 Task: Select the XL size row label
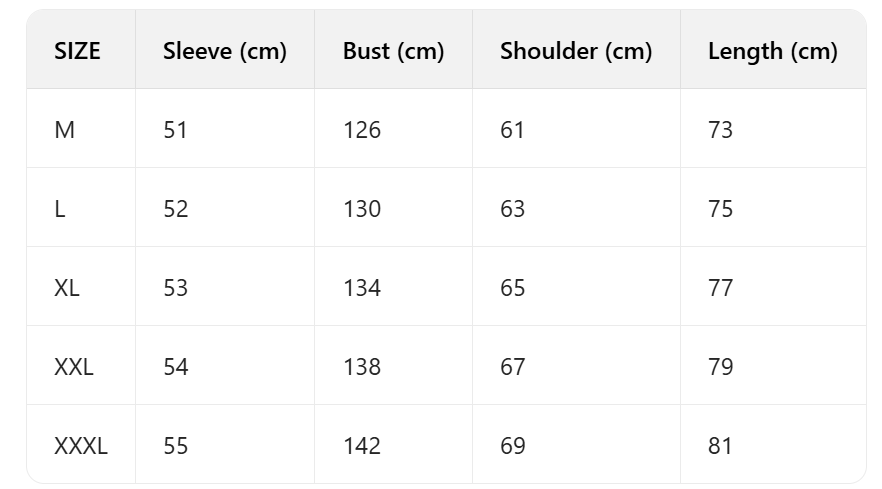click(67, 288)
